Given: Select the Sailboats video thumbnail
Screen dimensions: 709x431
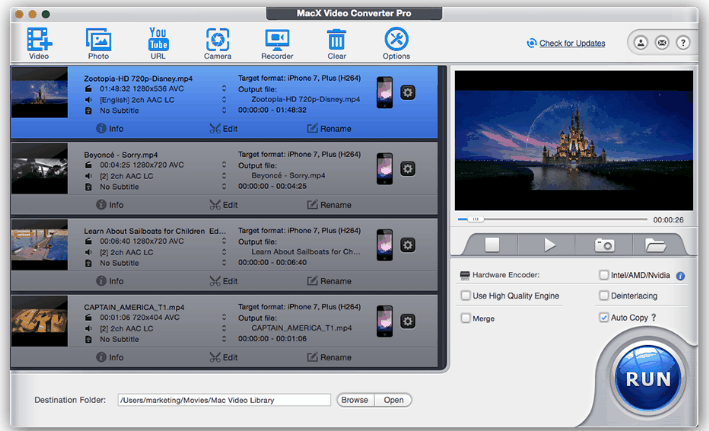Looking at the screenshot, I should tap(40, 245).
